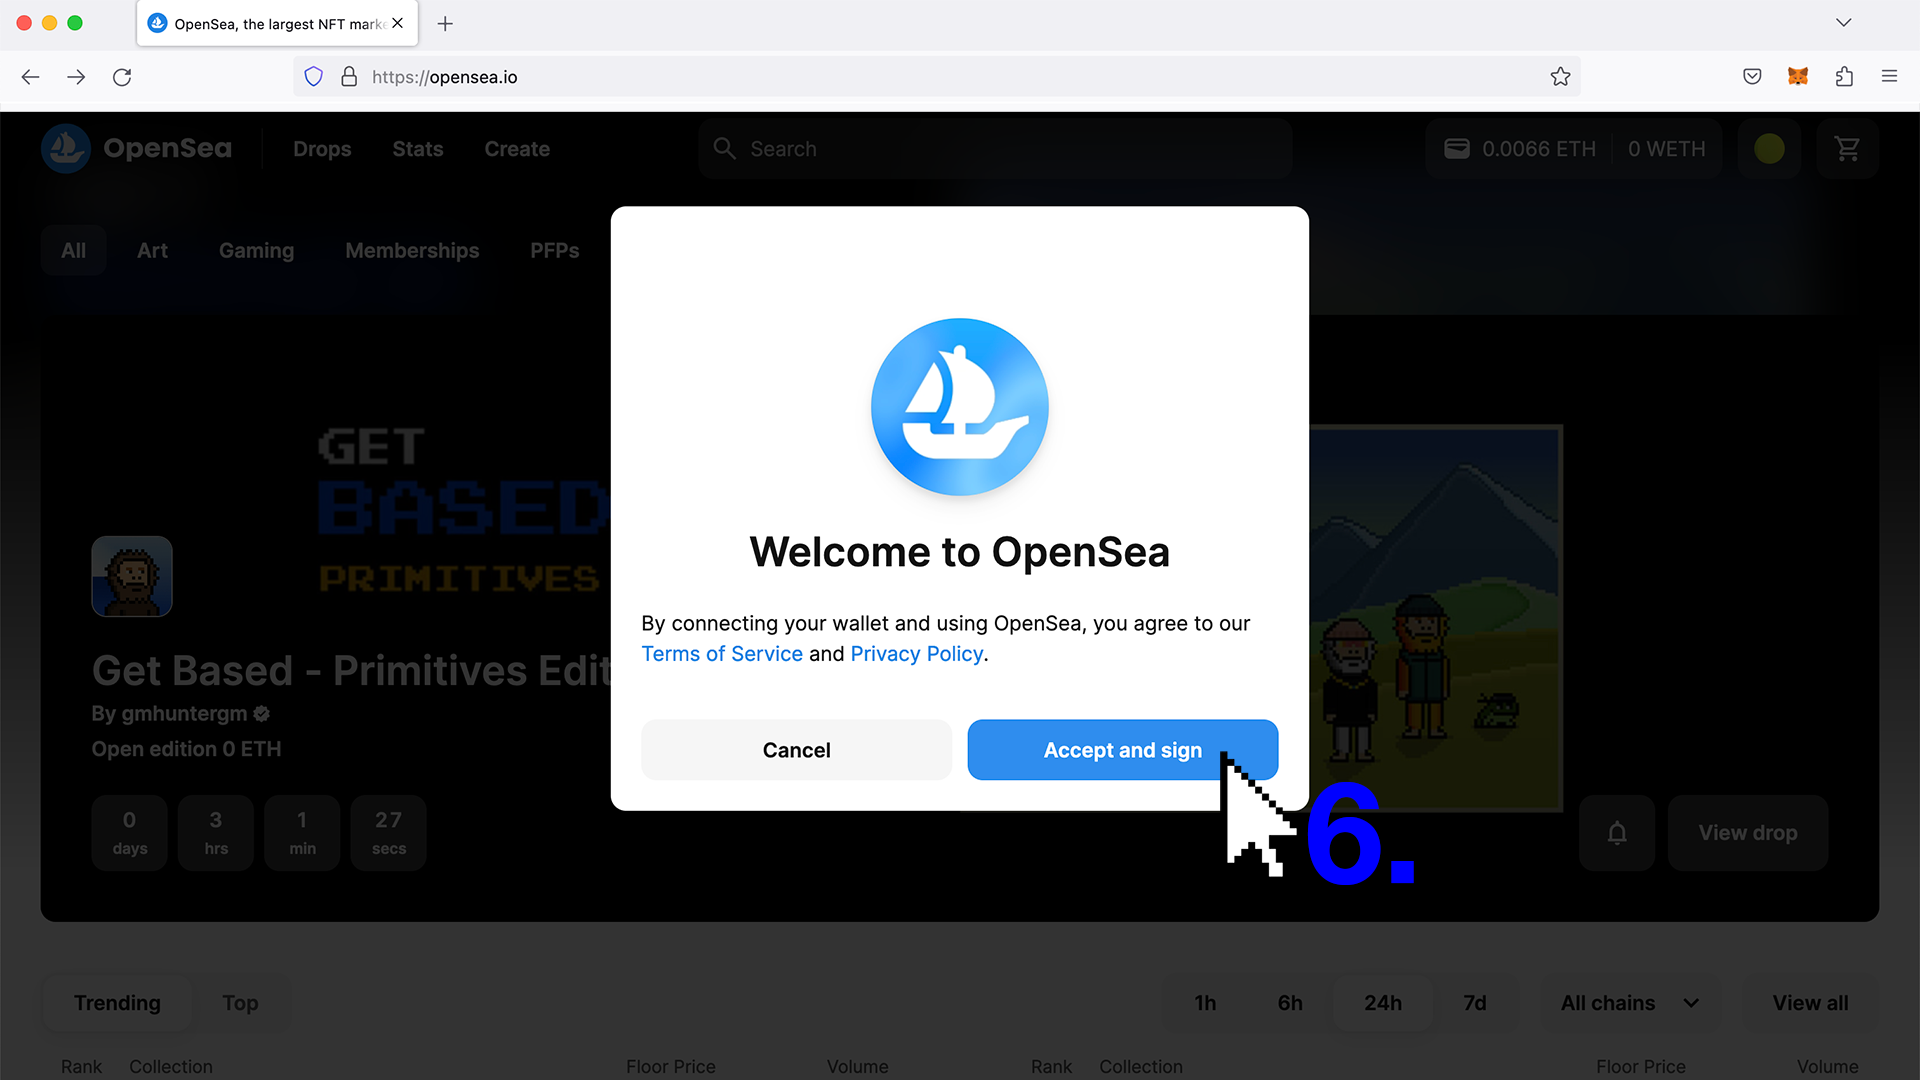1920x1080 pixels.
Task: Open the Pocket save icon
Action: (1752, 77)
